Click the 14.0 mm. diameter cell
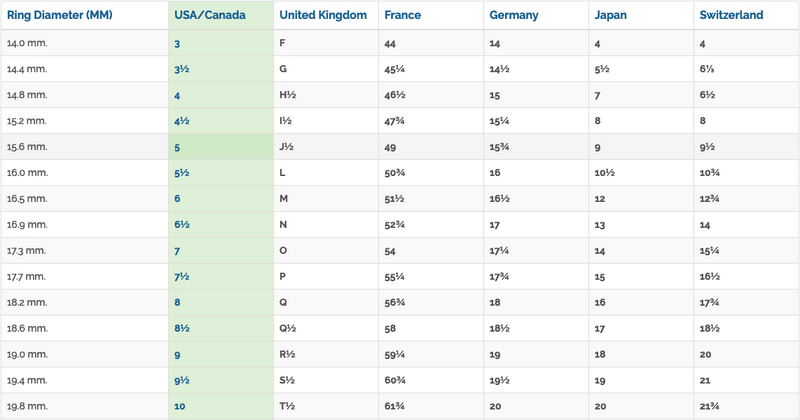This screenshot has width=800, height=420. [x=26, y=44]
